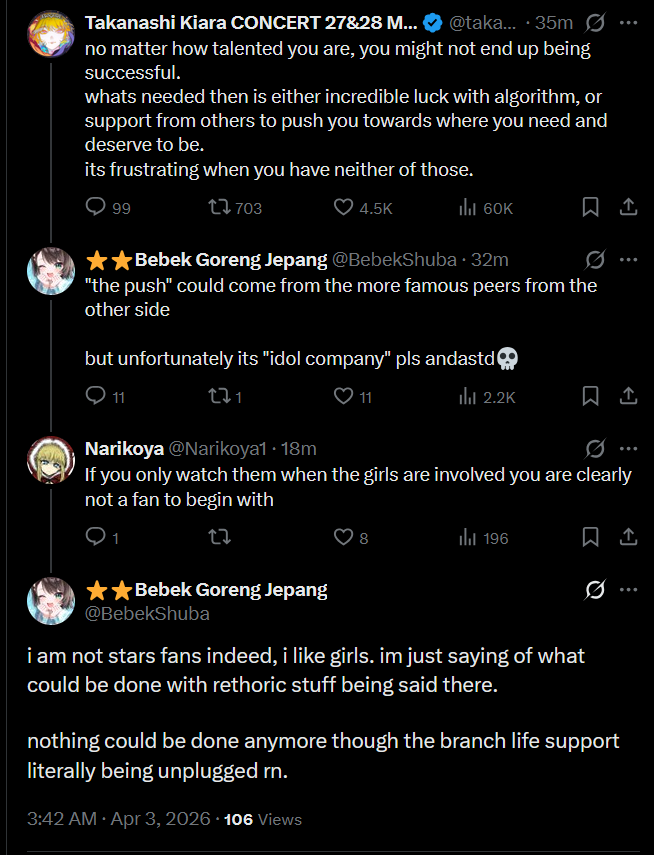Open @BebekShuba handle on main tweet
Screen dimensions: 654x855
pyautogui.click(x=148, y=613)
